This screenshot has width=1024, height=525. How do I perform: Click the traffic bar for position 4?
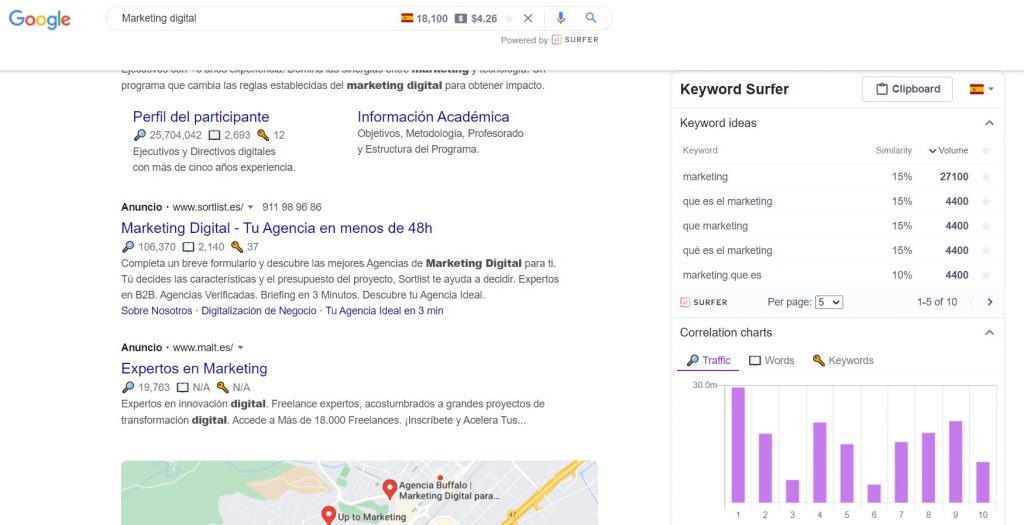pos(820,462)
